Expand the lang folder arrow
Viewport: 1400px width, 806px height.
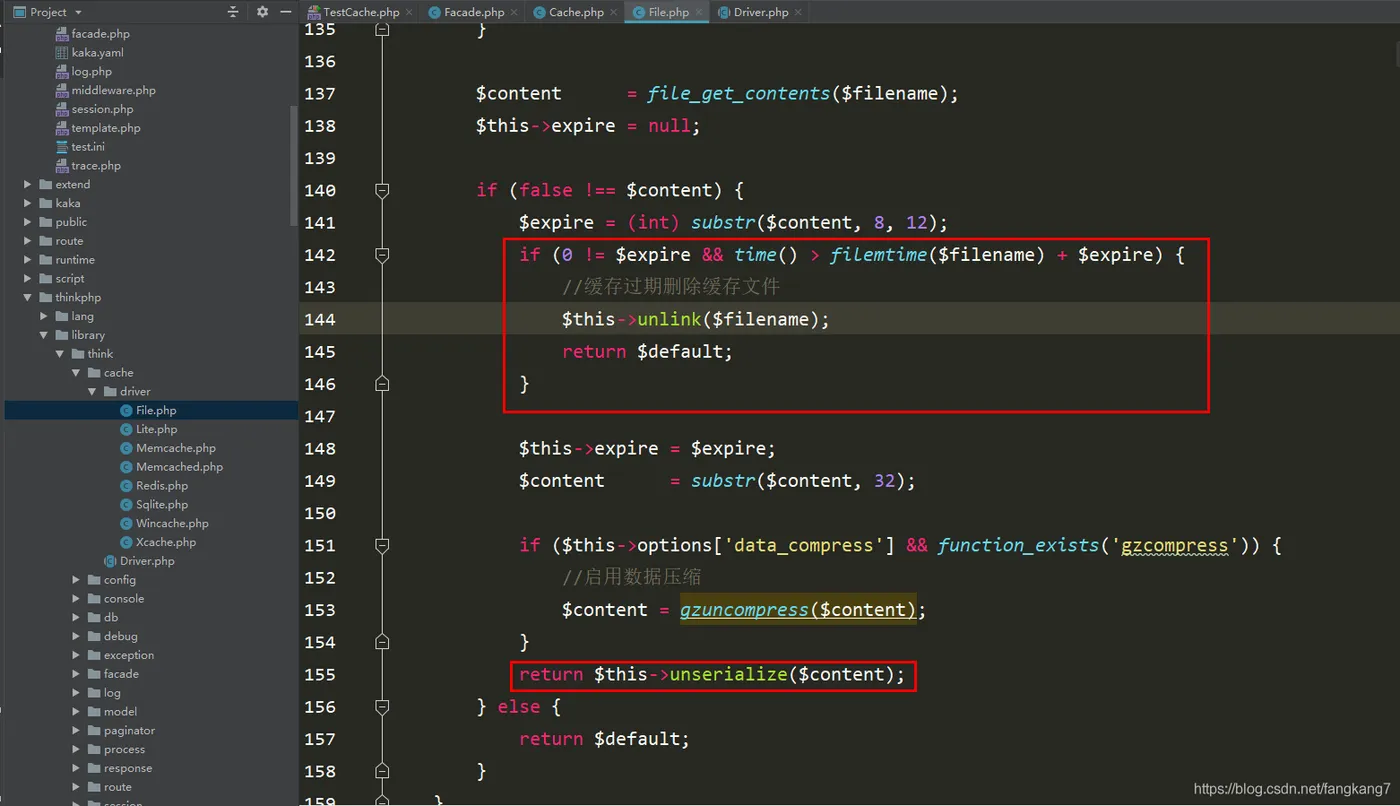[x=44, y=316]
